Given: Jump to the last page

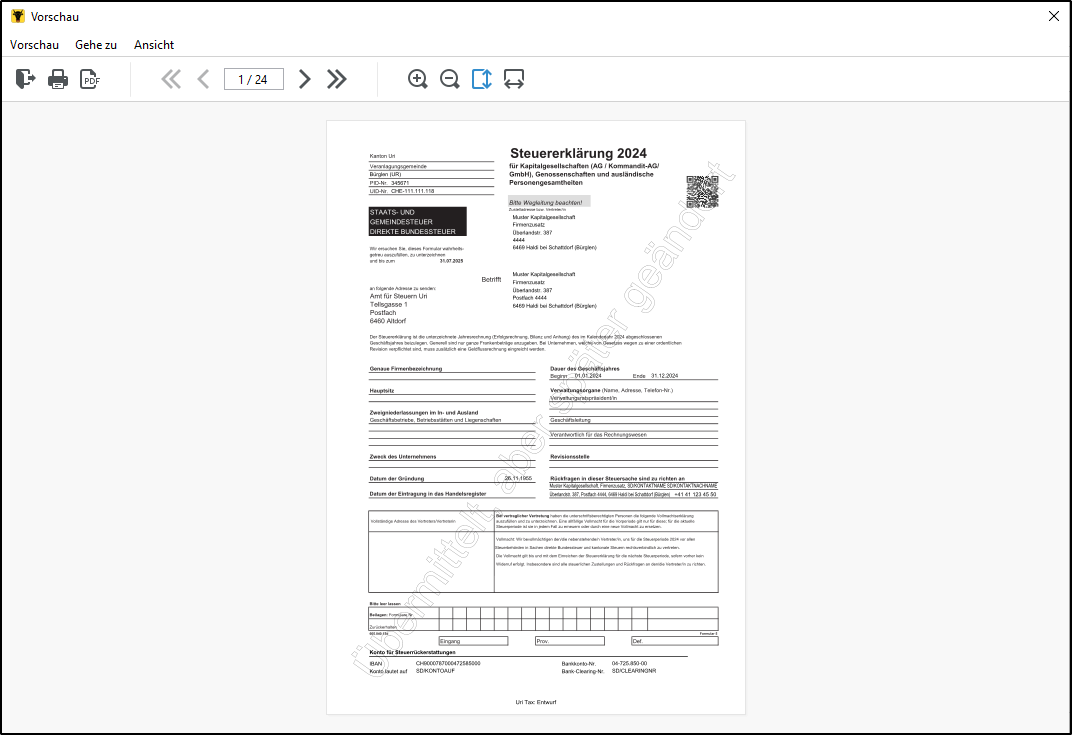Looking at the screenshot, I should 336,79.
